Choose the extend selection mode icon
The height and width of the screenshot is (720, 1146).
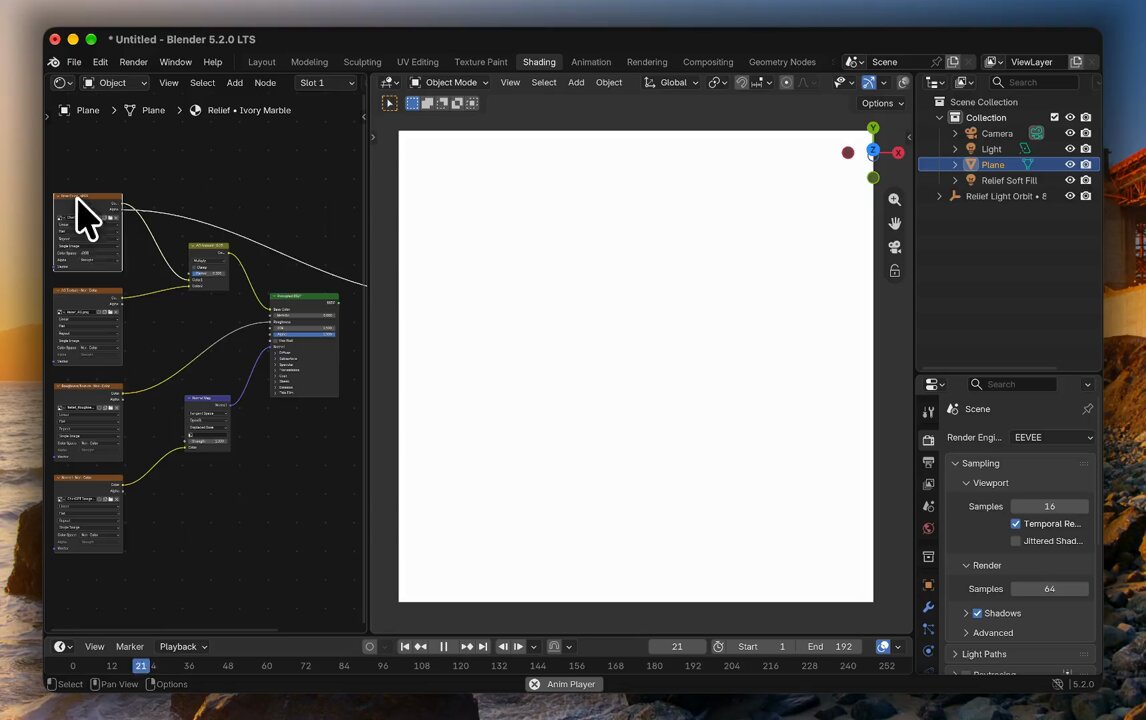click(x=428, y=103)
